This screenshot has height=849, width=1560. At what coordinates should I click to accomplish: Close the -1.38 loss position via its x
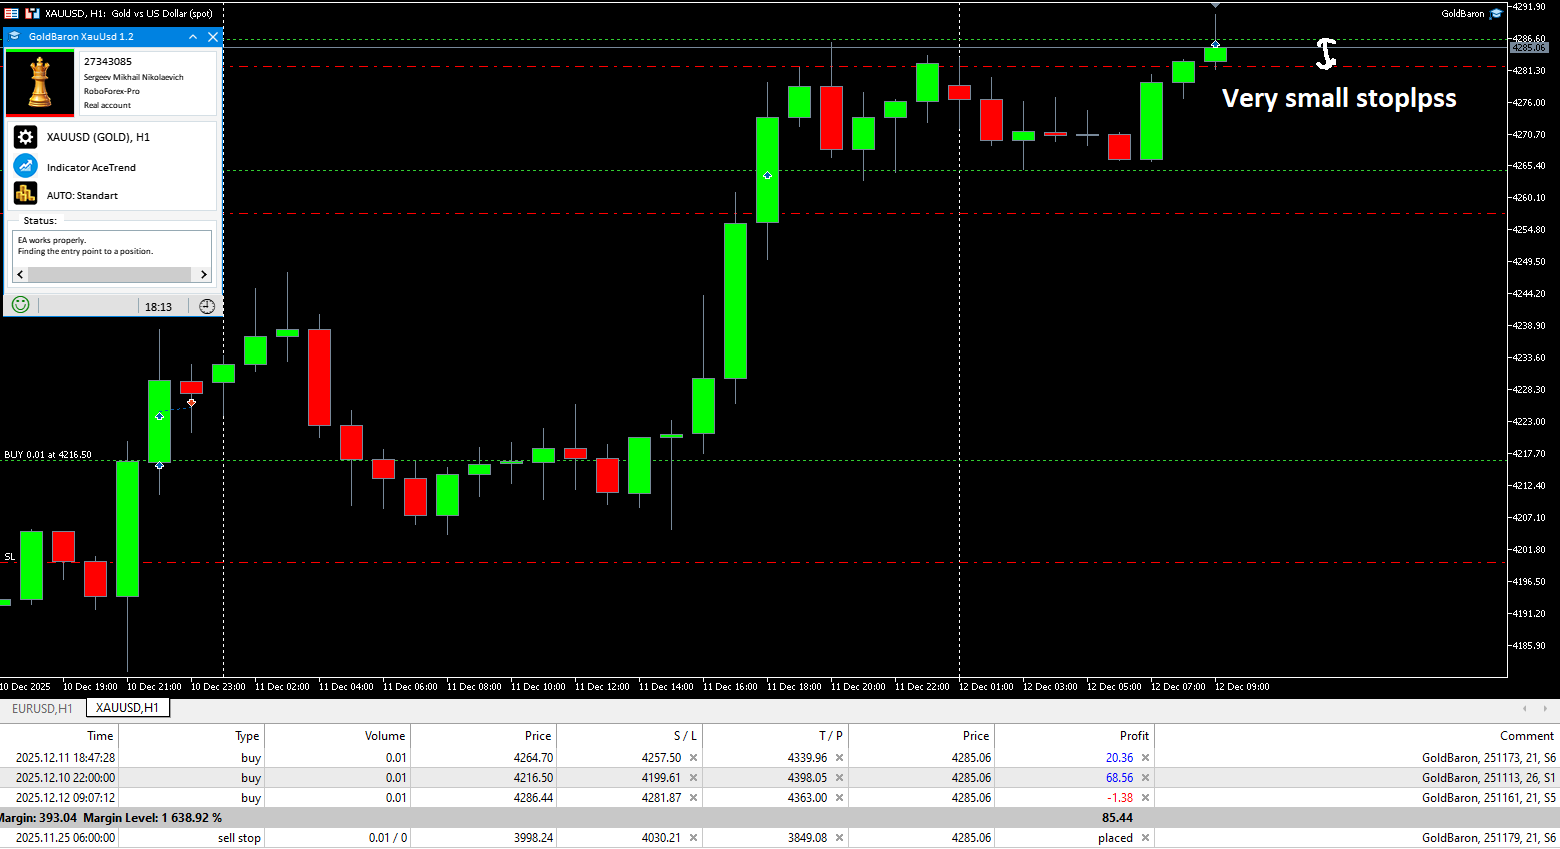(x=1145, y=798)
